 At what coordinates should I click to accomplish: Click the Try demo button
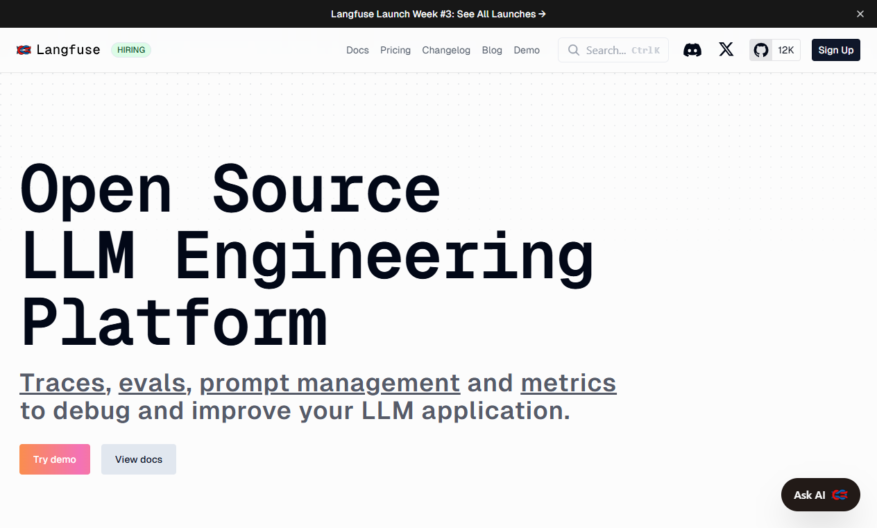(55, 459)
